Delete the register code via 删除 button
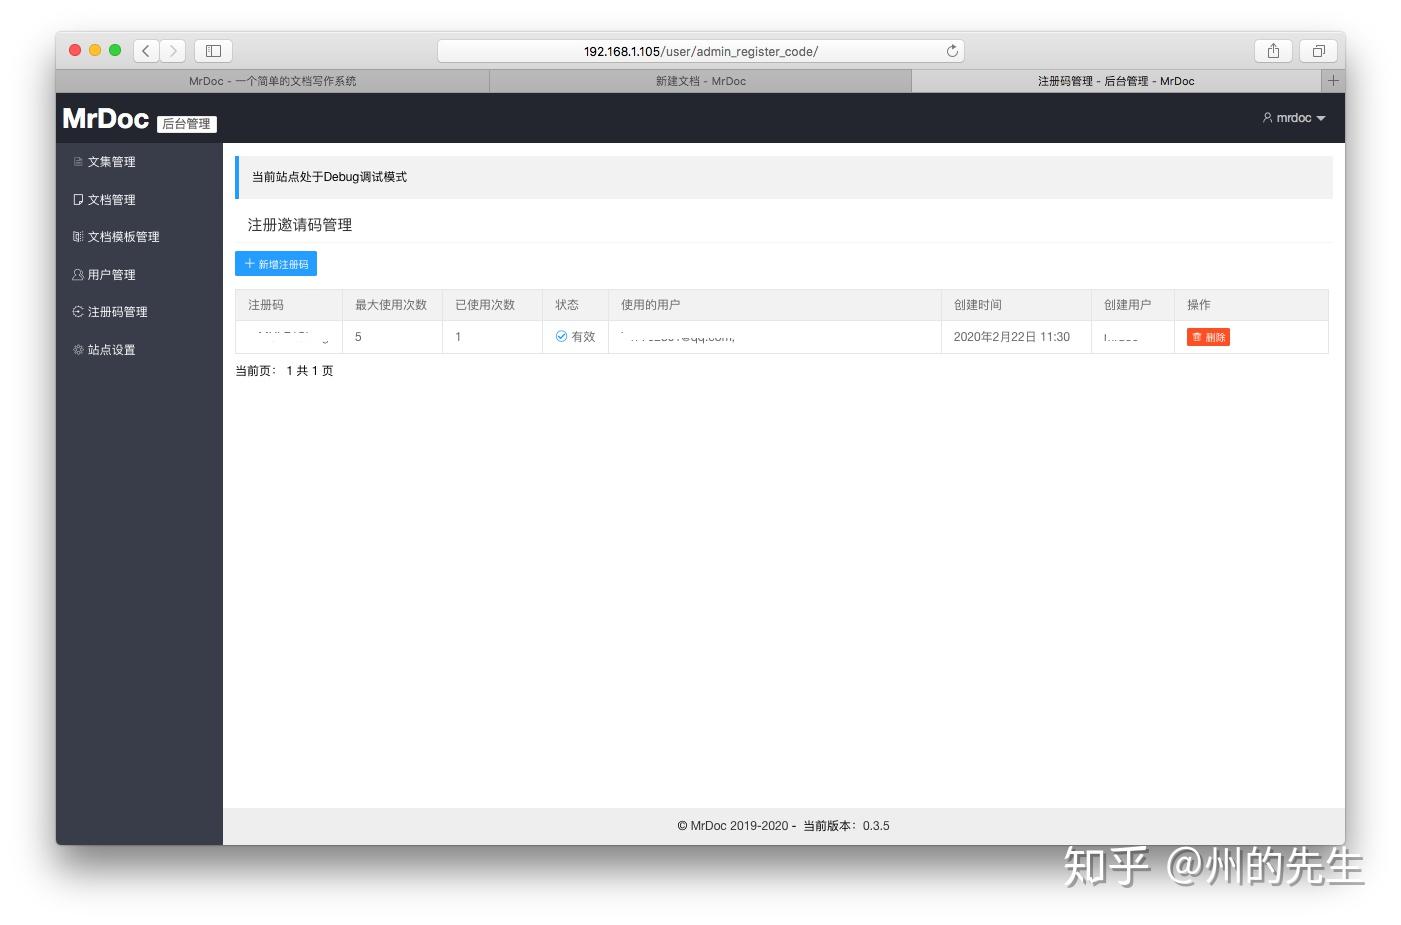 coord(1207,337)
